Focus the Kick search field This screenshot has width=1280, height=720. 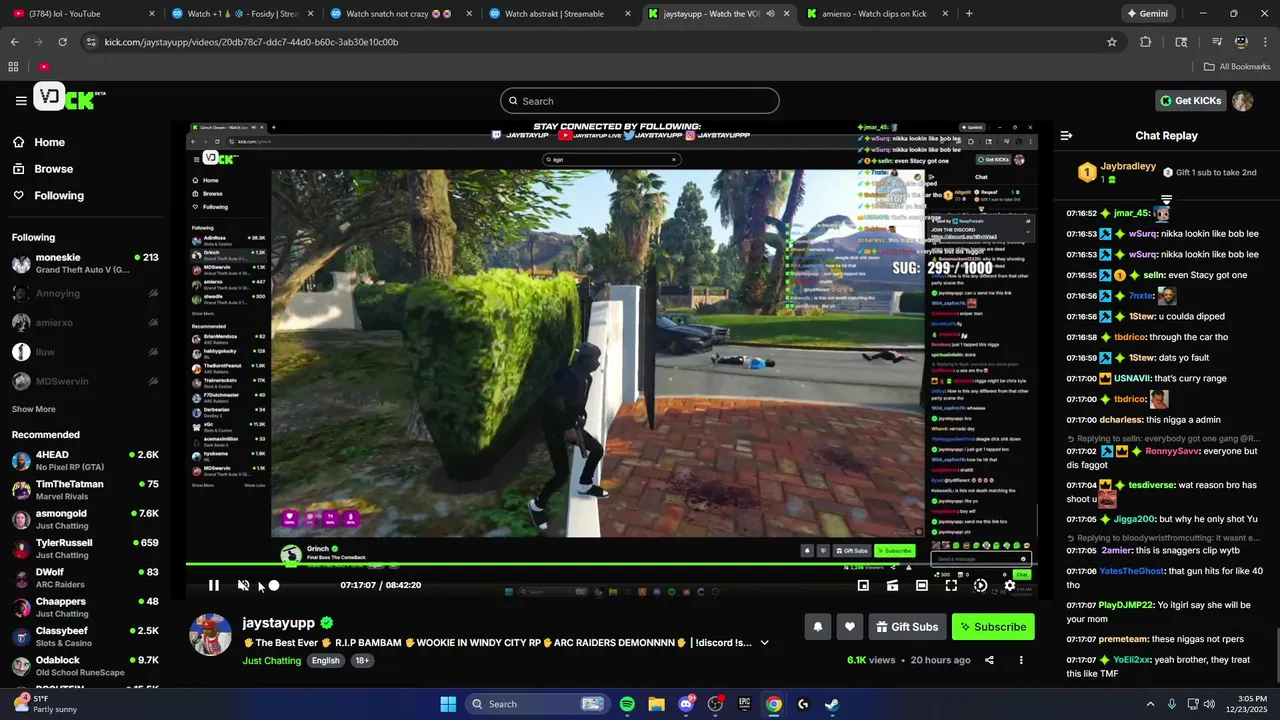pyautogui.click(x=640, y=101)
